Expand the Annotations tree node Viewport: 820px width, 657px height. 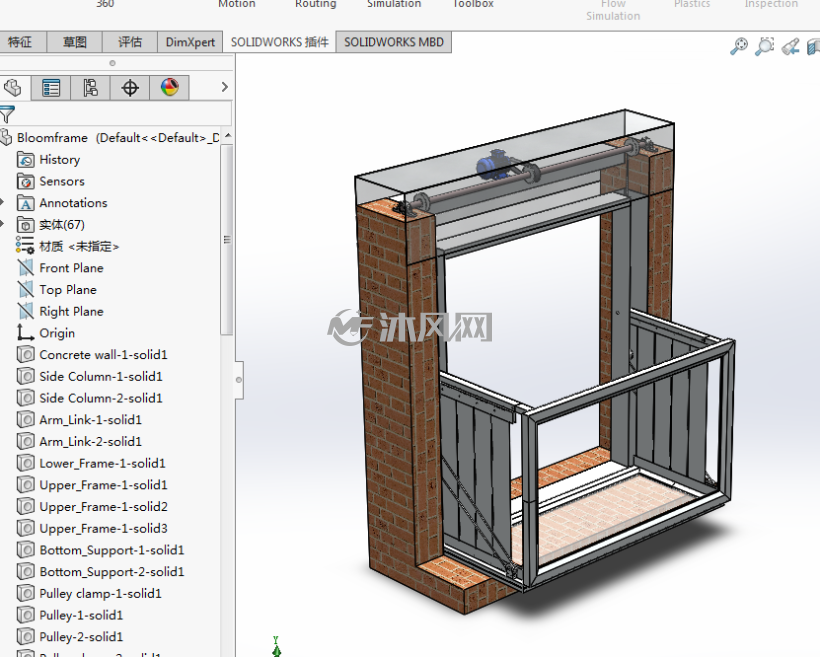click(x=3, y=202)
